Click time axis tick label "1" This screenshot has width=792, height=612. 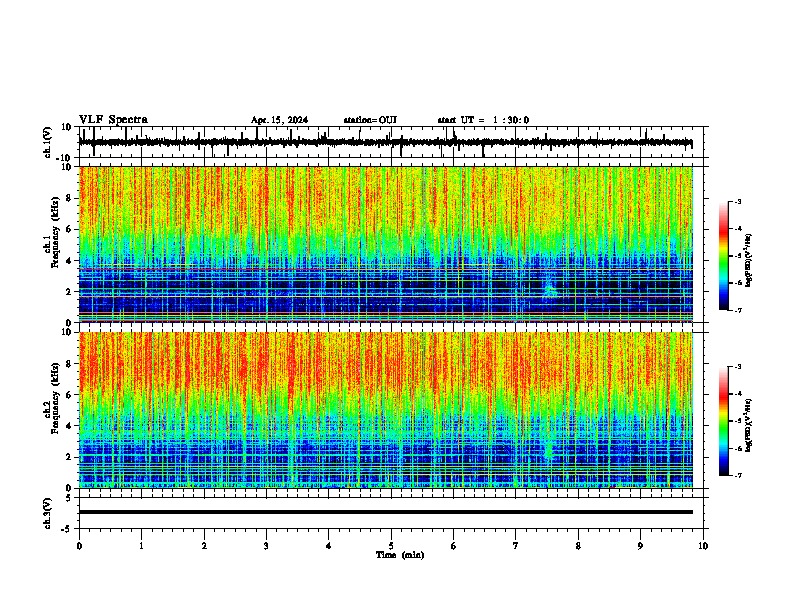[142, 546]
